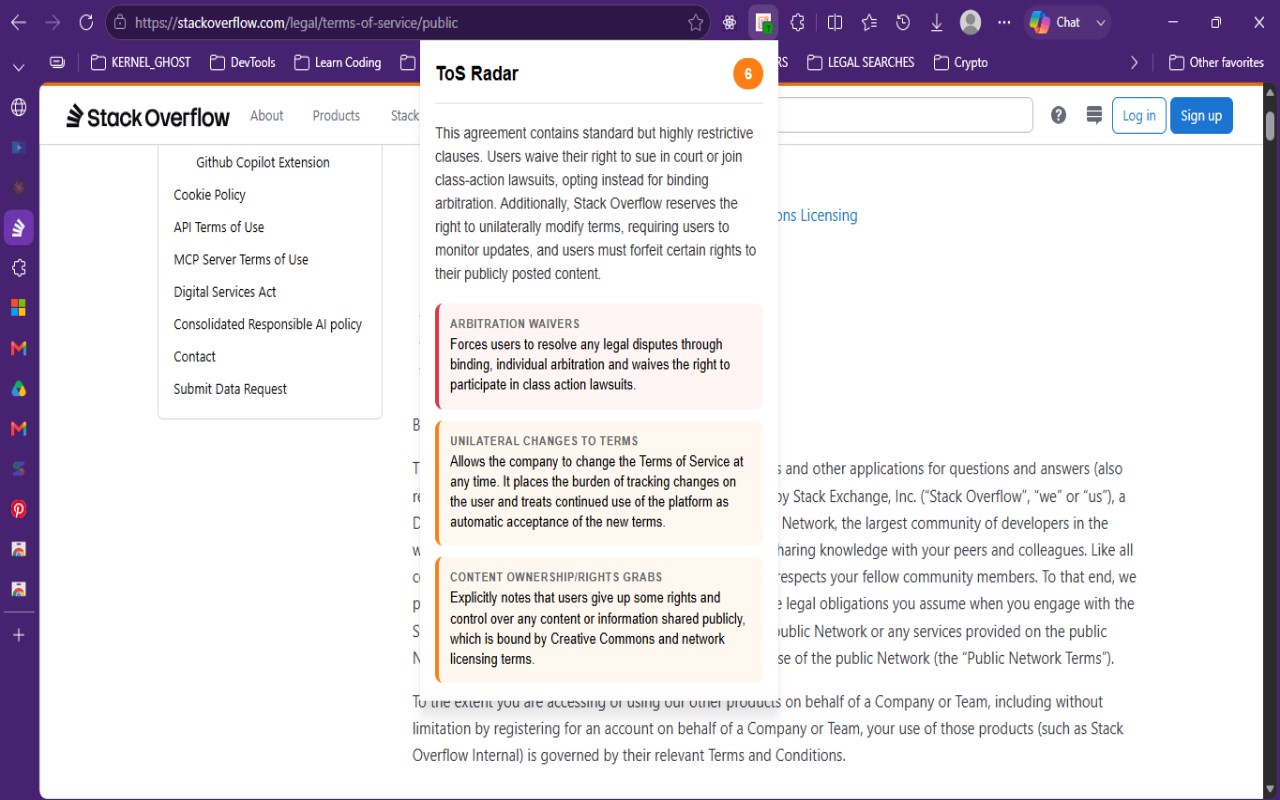Image resolution: width=1280 pixels, height=800 pixels.
Task: Click the page vertical scrollbar thumb
Action: pos(1271,127)
